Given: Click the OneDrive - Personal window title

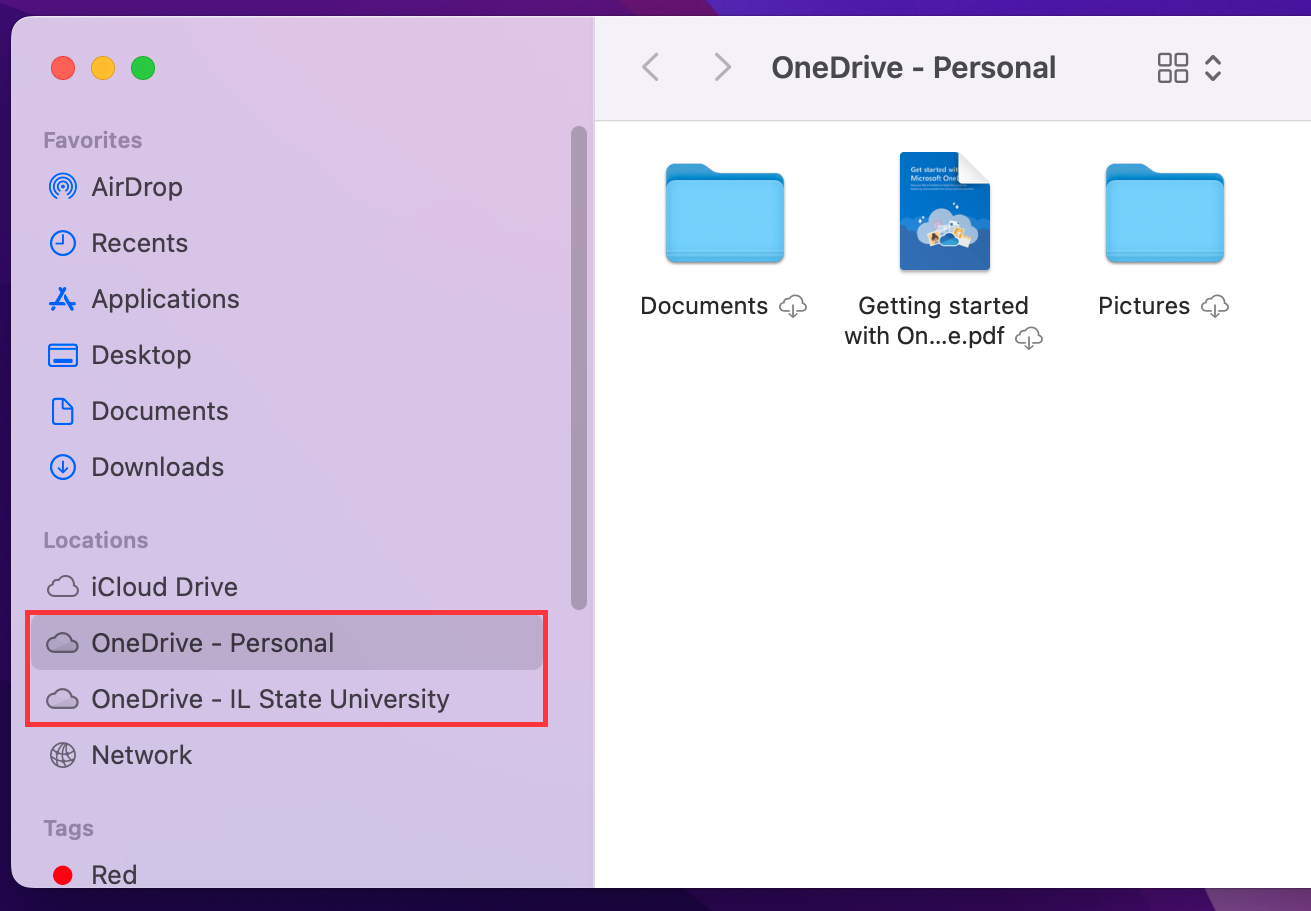Looking at the screenshot, I should tap(914, 68).
